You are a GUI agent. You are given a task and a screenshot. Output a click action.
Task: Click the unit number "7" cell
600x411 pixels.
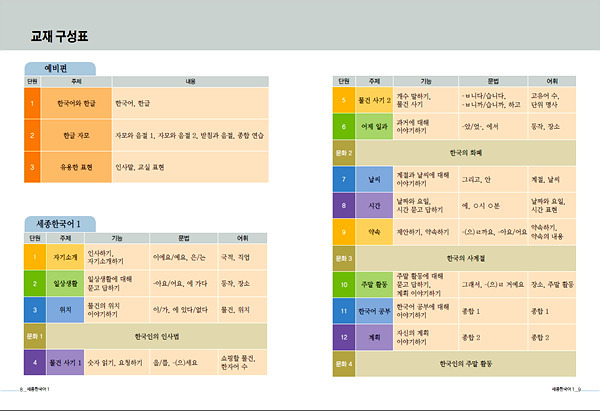[344, 179]
